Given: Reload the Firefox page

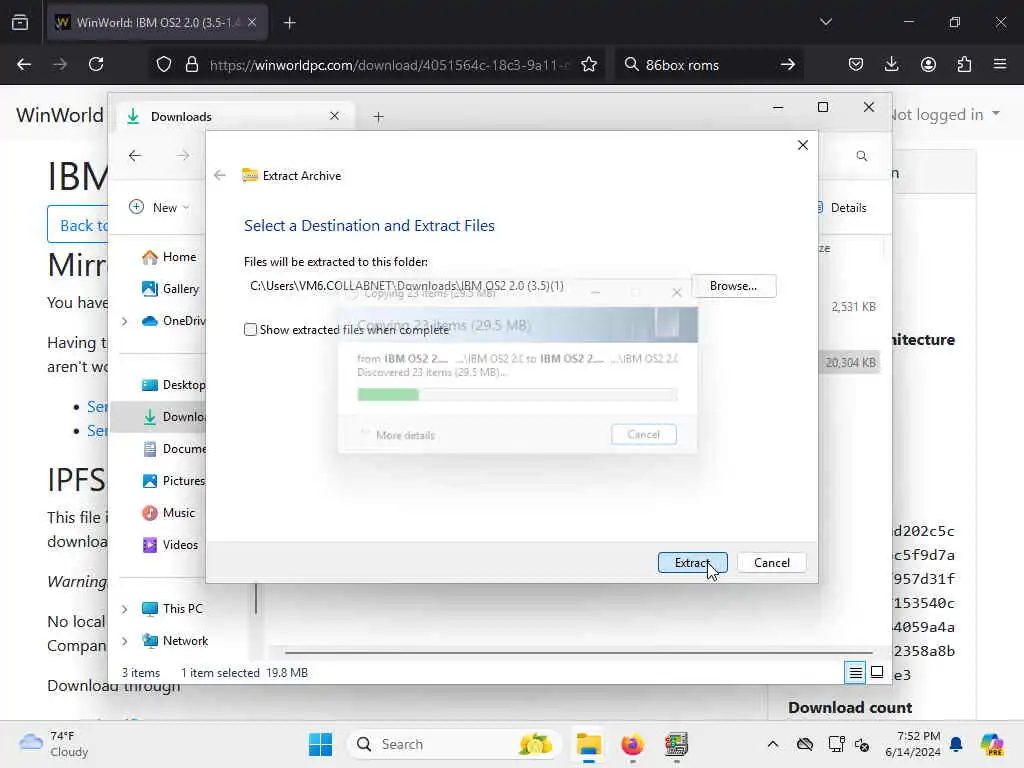Looking at the screenshot, I should [x=96, y=64].
